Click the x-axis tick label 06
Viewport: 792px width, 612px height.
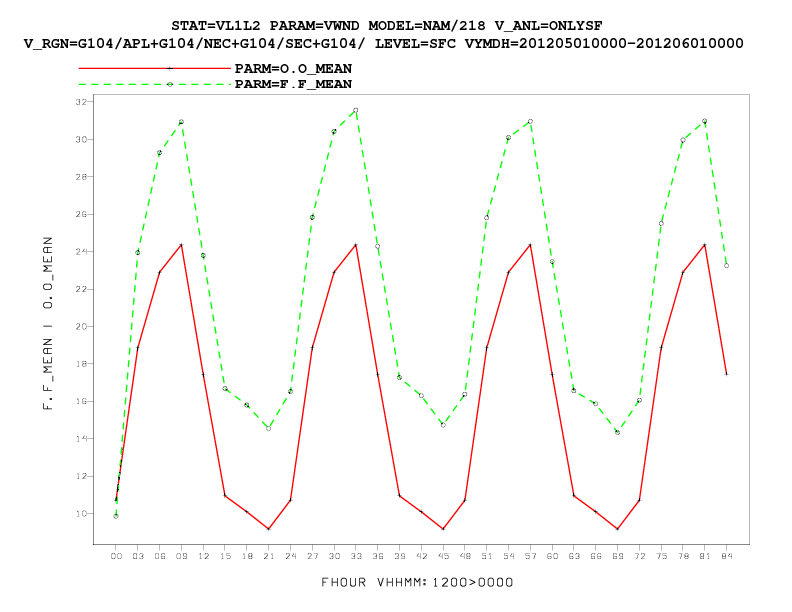click(x=160, y=556)
